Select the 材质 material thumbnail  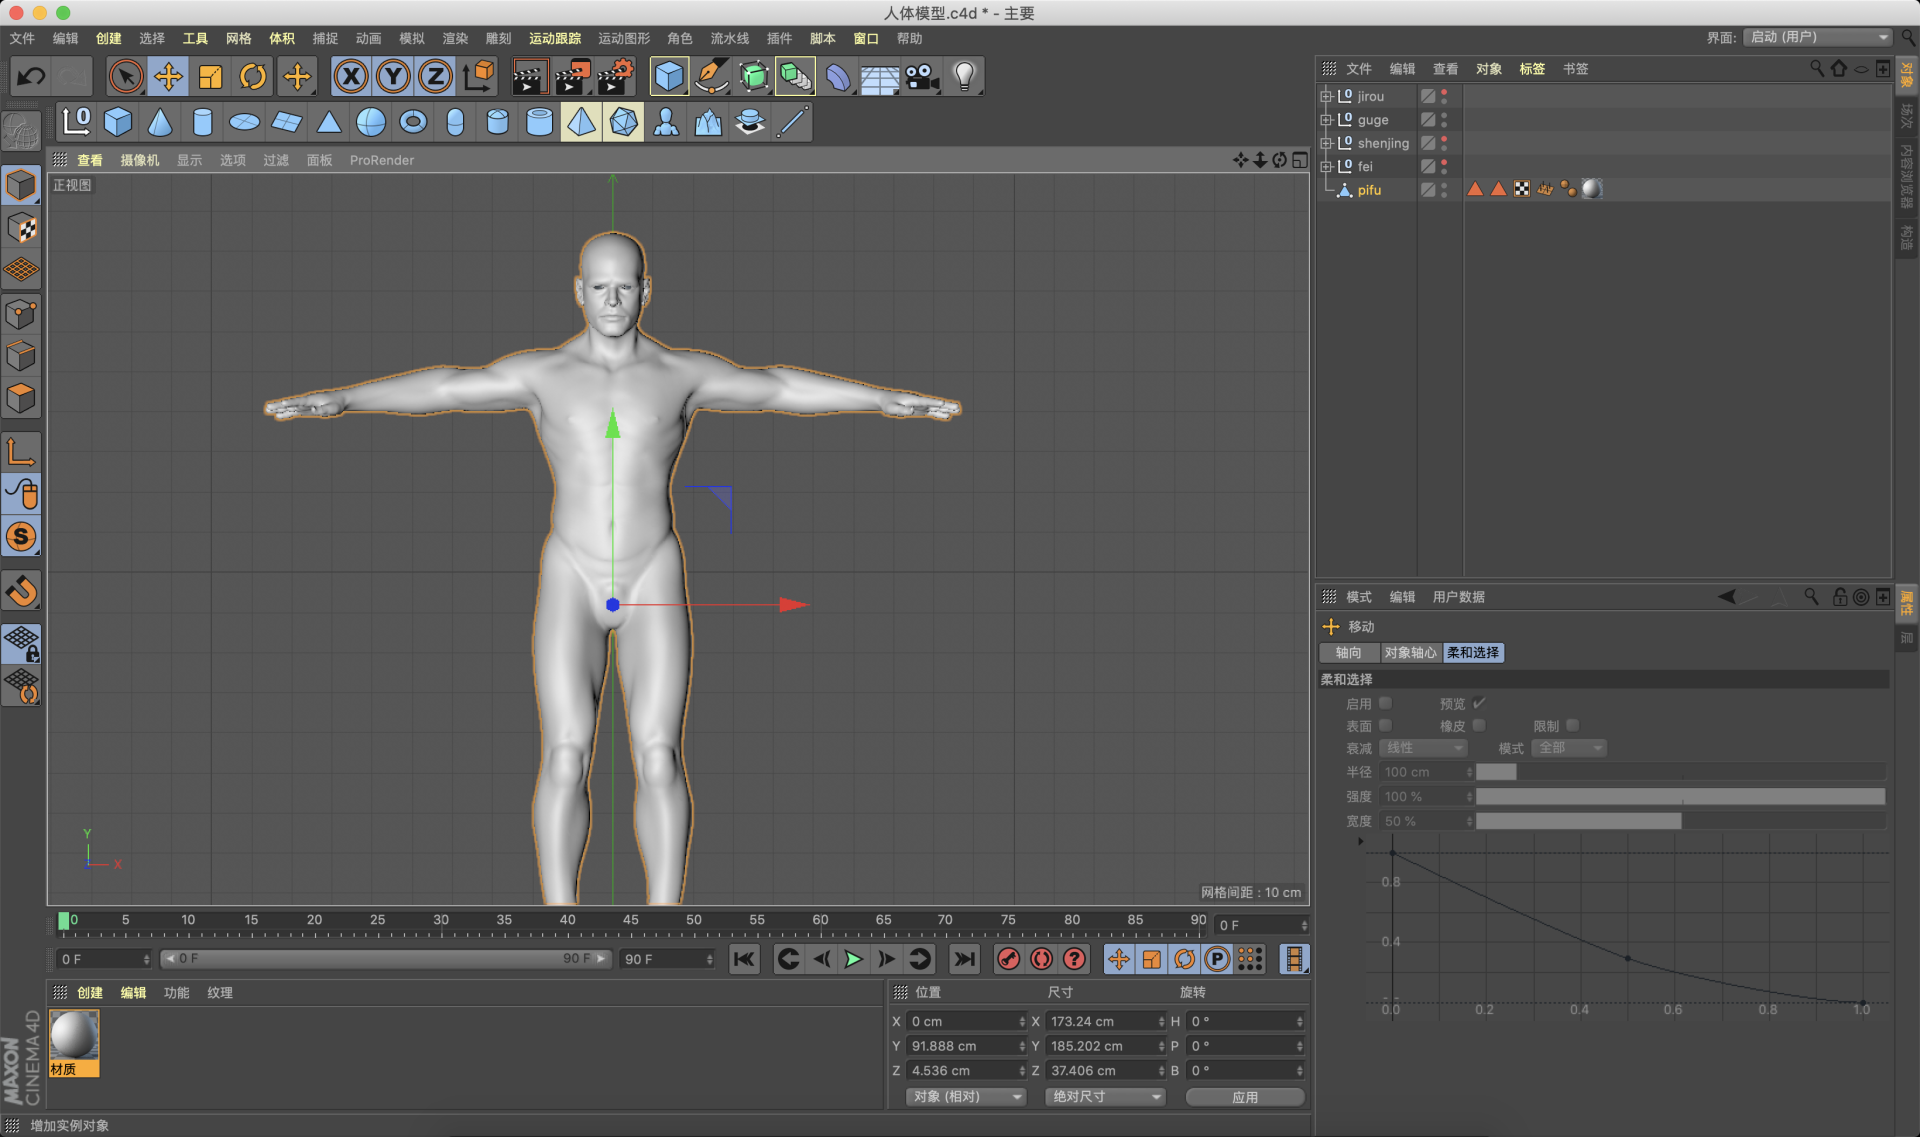pos(74,1043)
